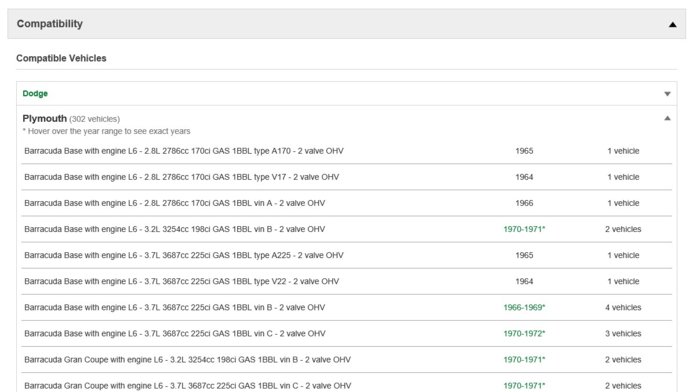Click 1970-1971 for Gran Coupe 3.2L vin B

tap(524, 359)
